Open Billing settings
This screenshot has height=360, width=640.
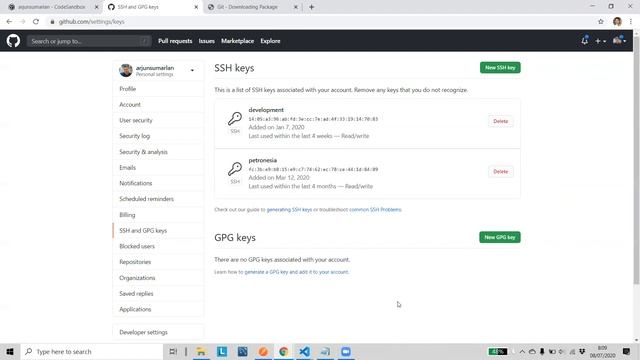[x=158, y=215]
